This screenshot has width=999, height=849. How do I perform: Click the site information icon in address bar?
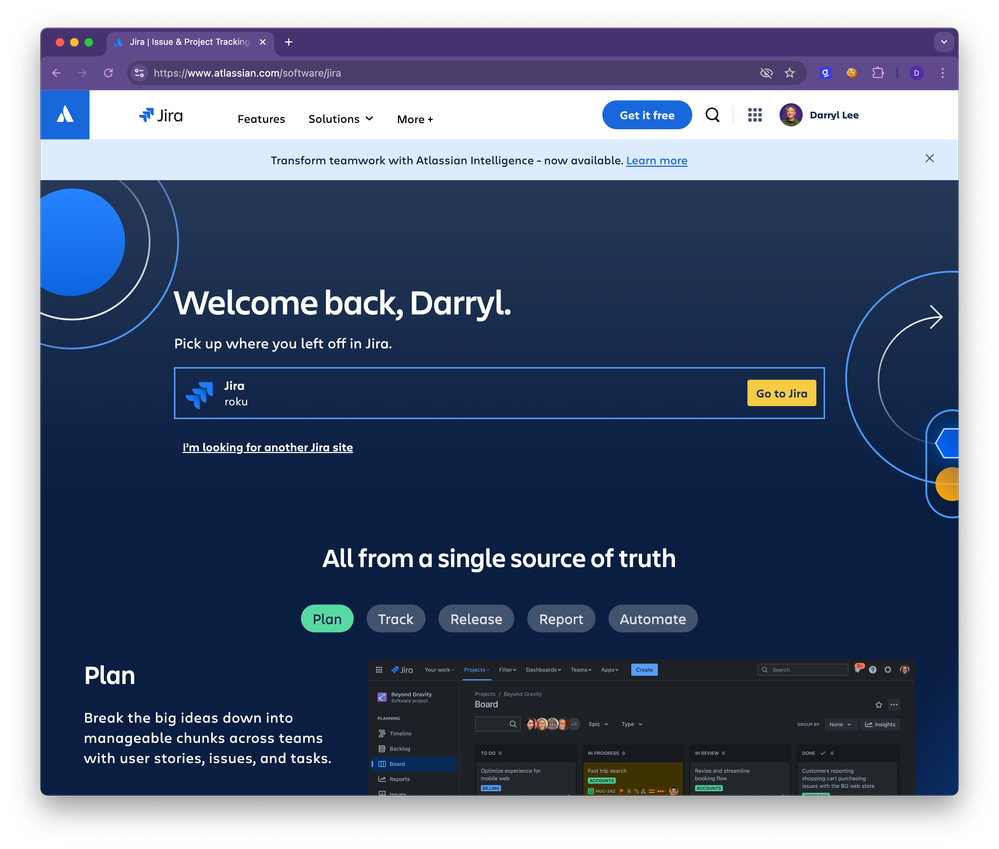pos(140,73)
